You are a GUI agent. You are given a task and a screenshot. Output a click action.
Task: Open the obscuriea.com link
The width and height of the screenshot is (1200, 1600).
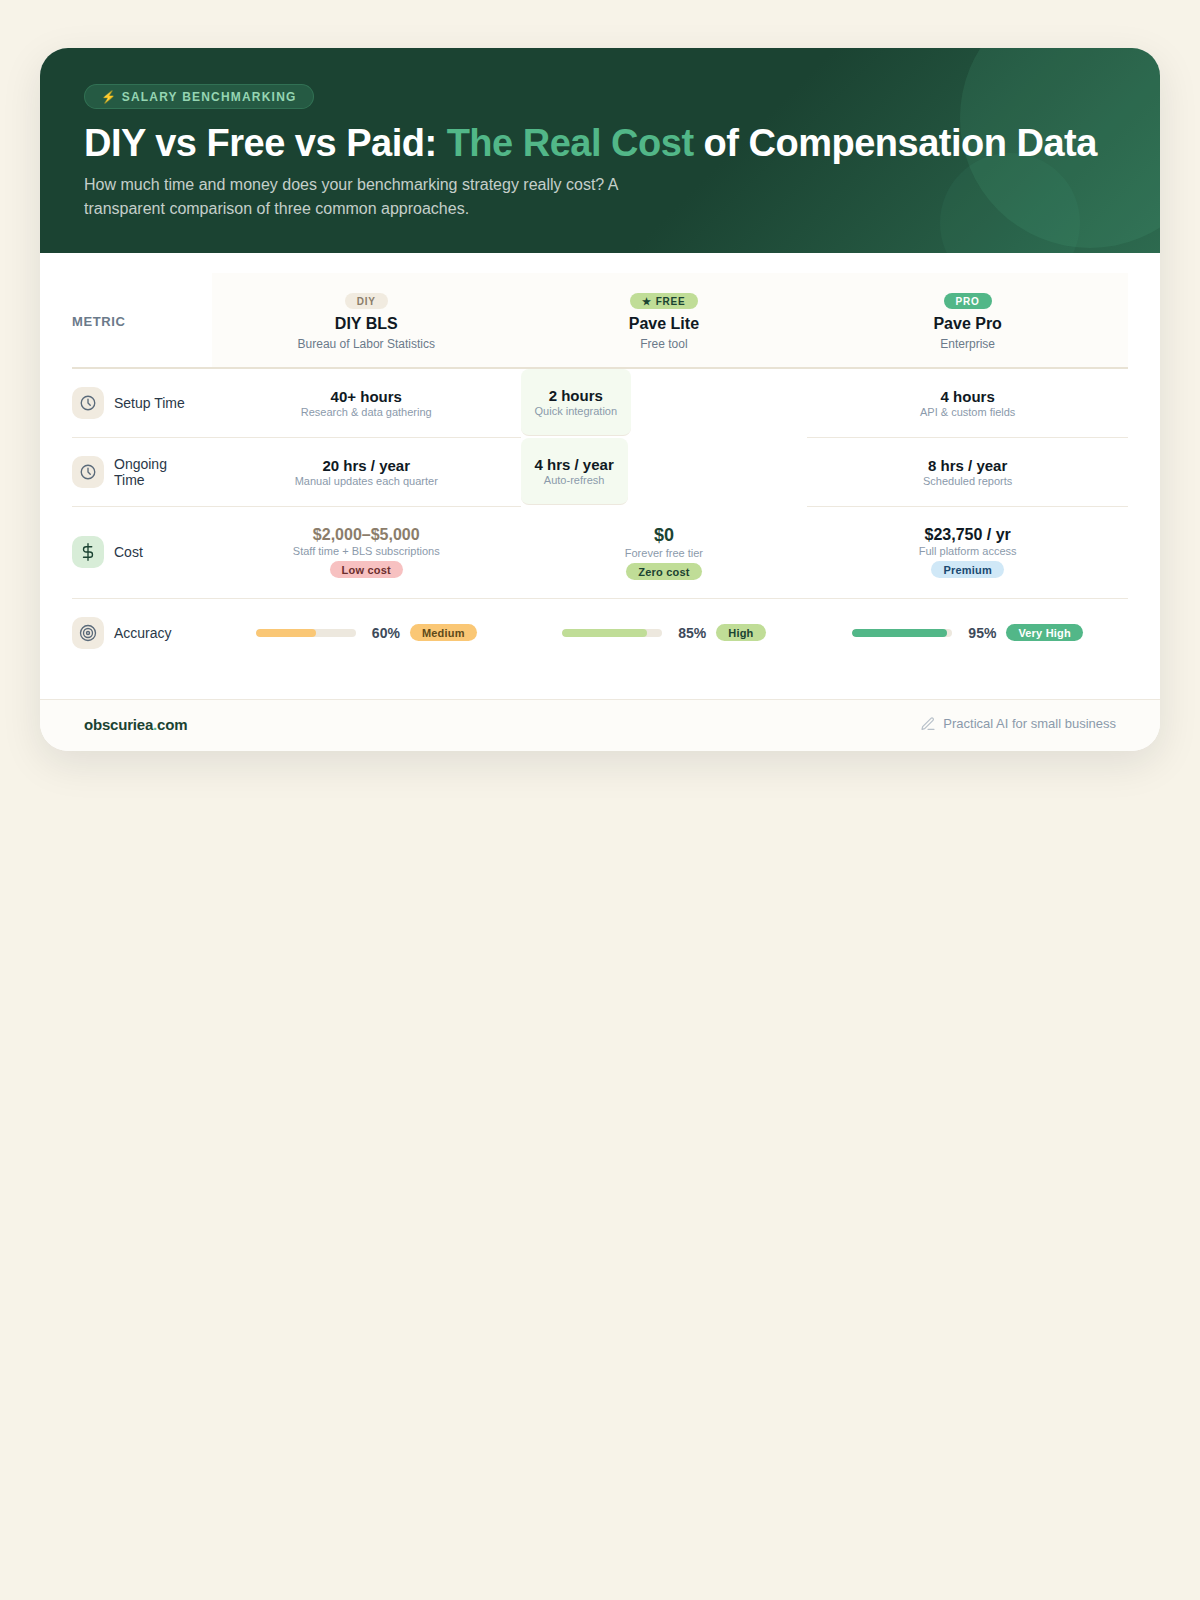click(x=136, y=725)
